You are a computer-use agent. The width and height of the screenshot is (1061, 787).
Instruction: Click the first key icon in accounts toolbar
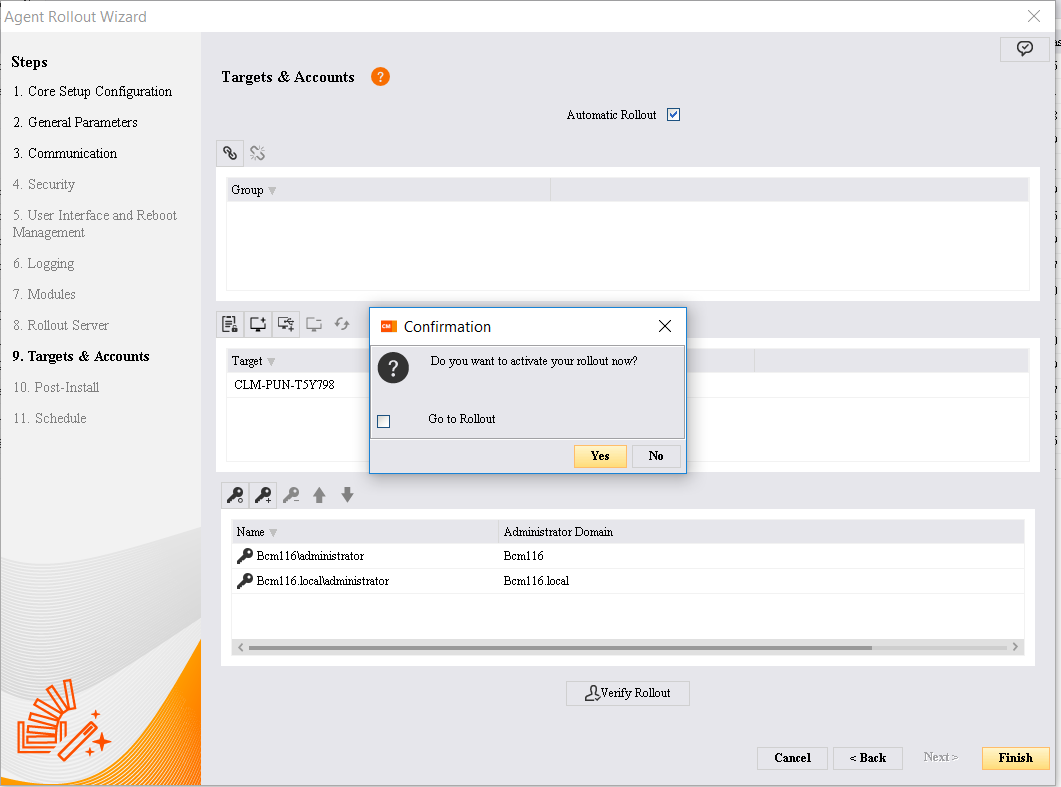[235, 495]
